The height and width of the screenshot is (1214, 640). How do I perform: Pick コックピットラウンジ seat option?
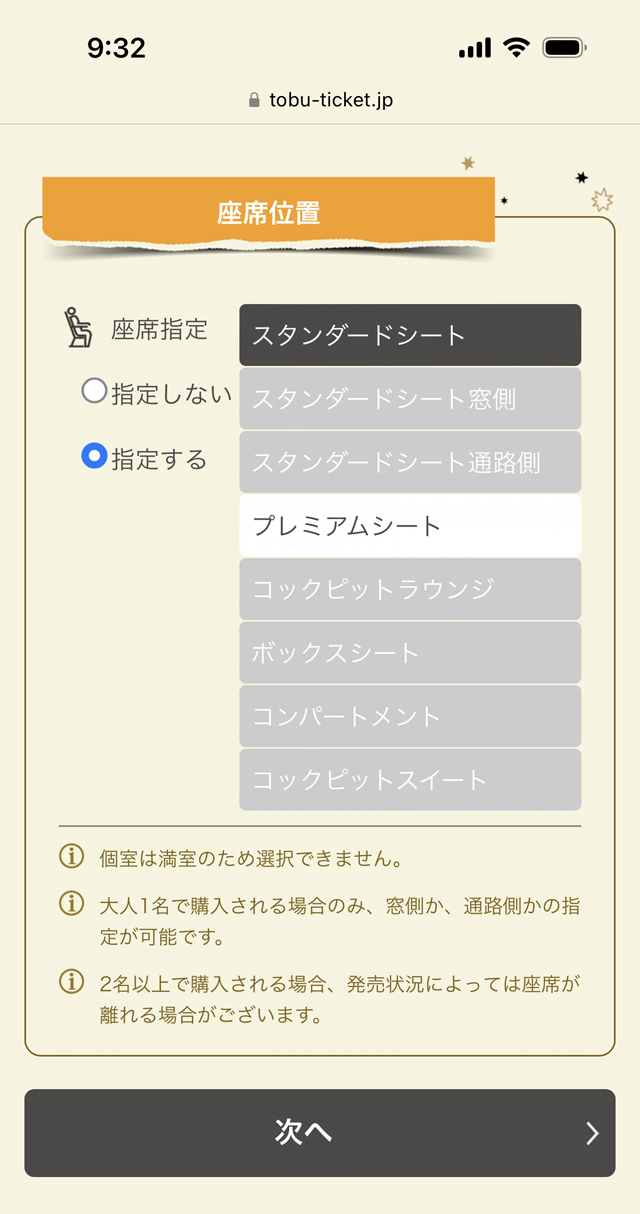point(410,589)
